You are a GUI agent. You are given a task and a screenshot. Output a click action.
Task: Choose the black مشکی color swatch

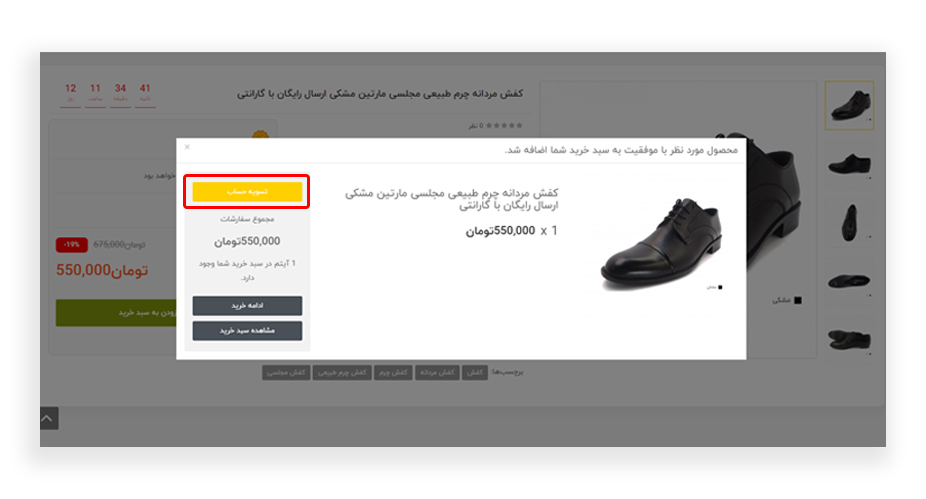[x=798, y=300]
